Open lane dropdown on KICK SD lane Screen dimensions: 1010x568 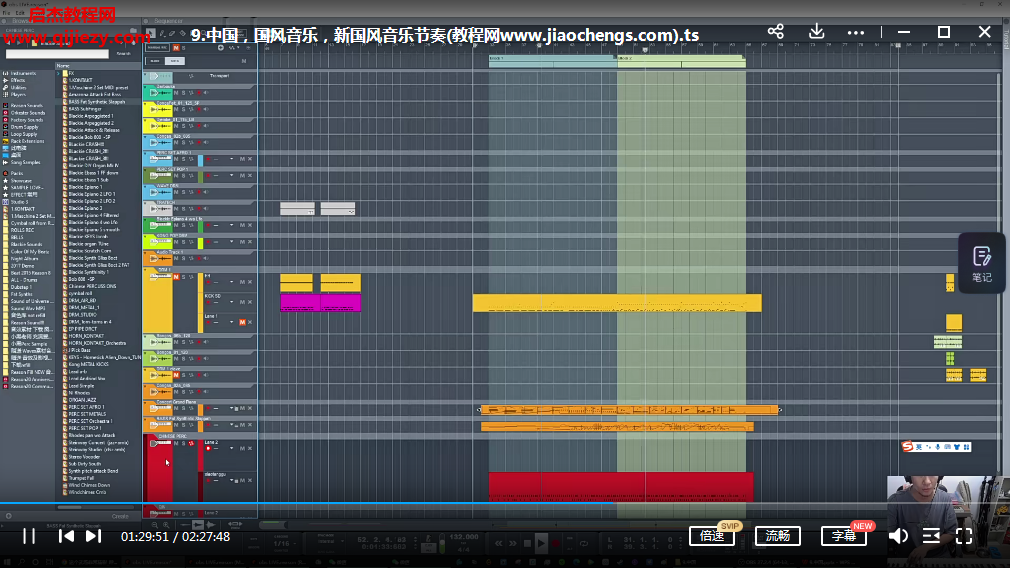click(x=232, y=302)
